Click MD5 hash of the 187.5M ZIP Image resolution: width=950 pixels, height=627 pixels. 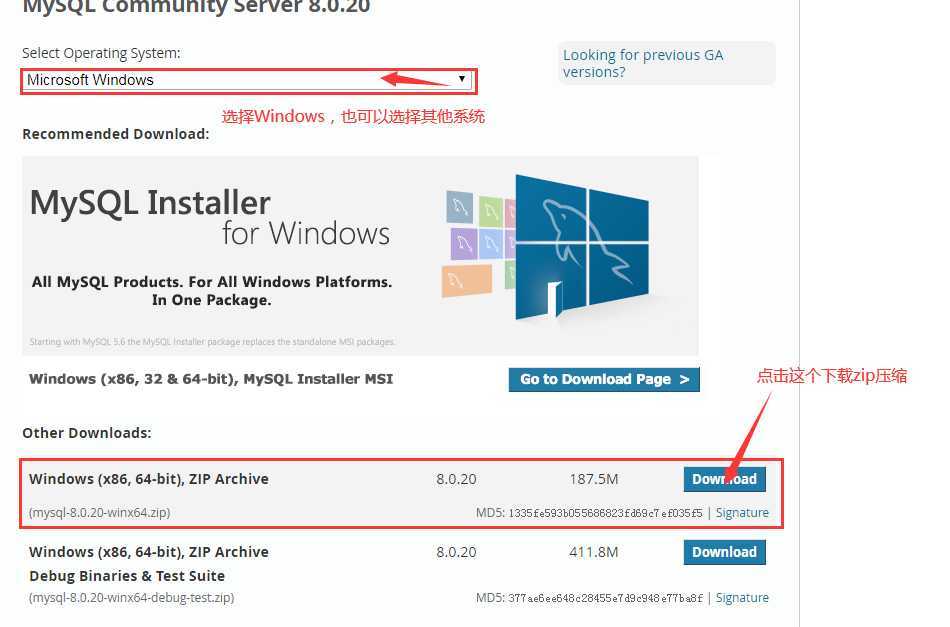605,513
